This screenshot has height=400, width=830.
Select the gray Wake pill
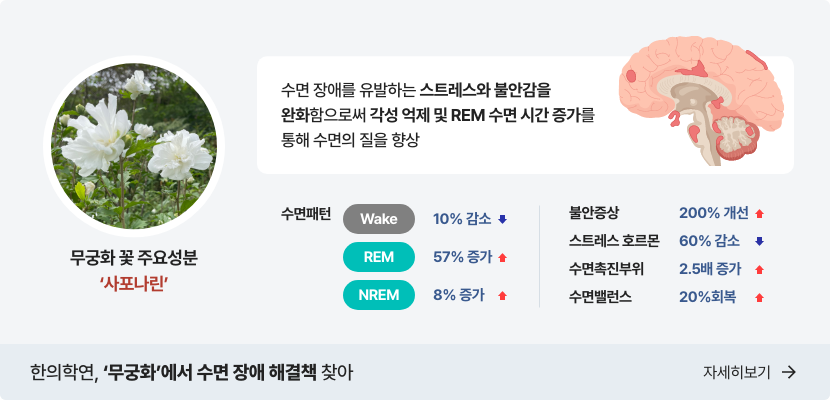click(x=379, y=219)
